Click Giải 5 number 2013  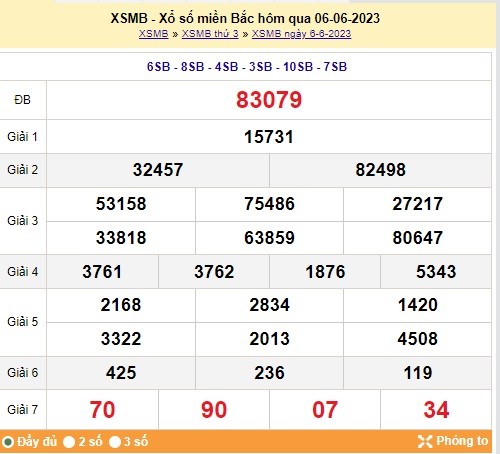269,339
